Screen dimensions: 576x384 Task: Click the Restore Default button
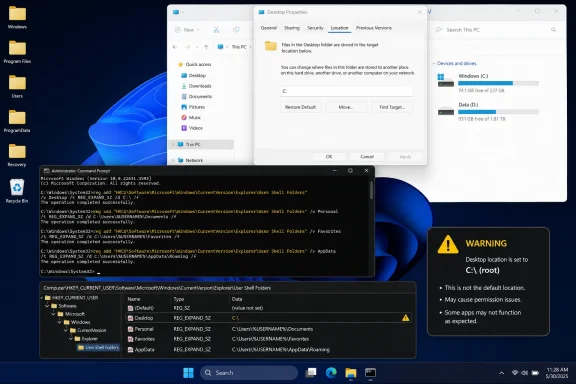[x=300, y=107]
